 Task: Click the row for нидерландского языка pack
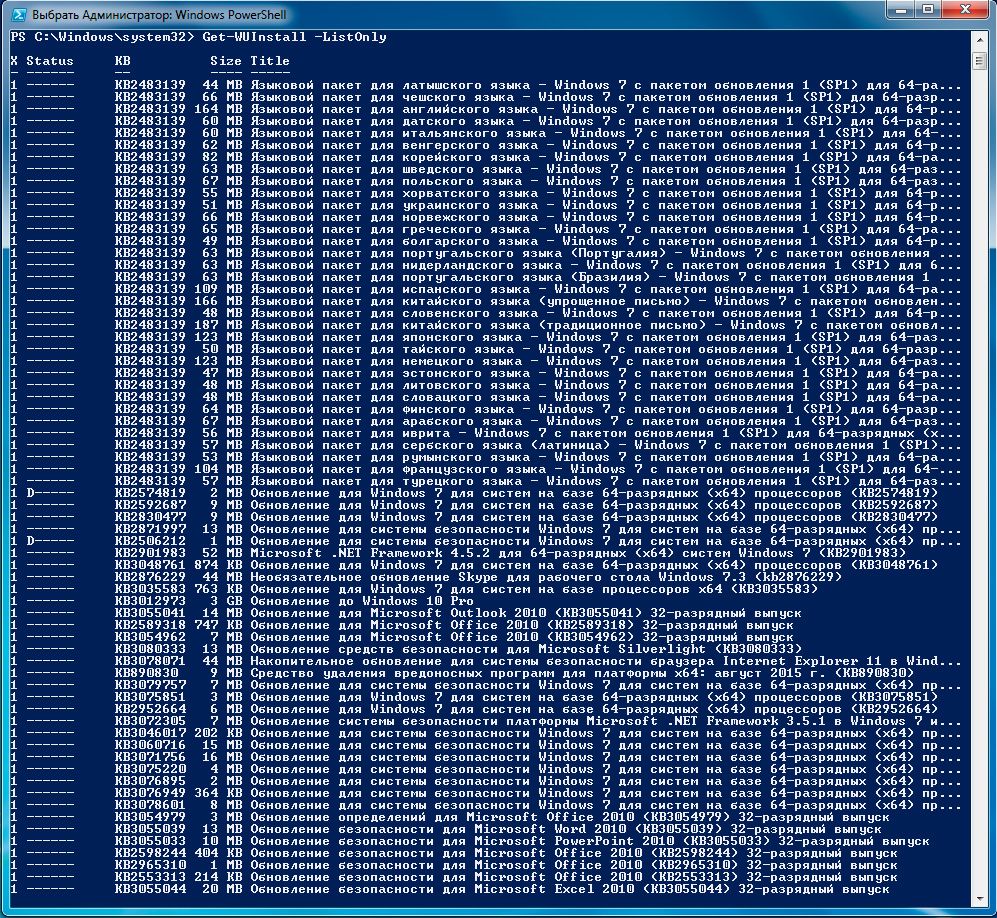[x=485, y=266]
